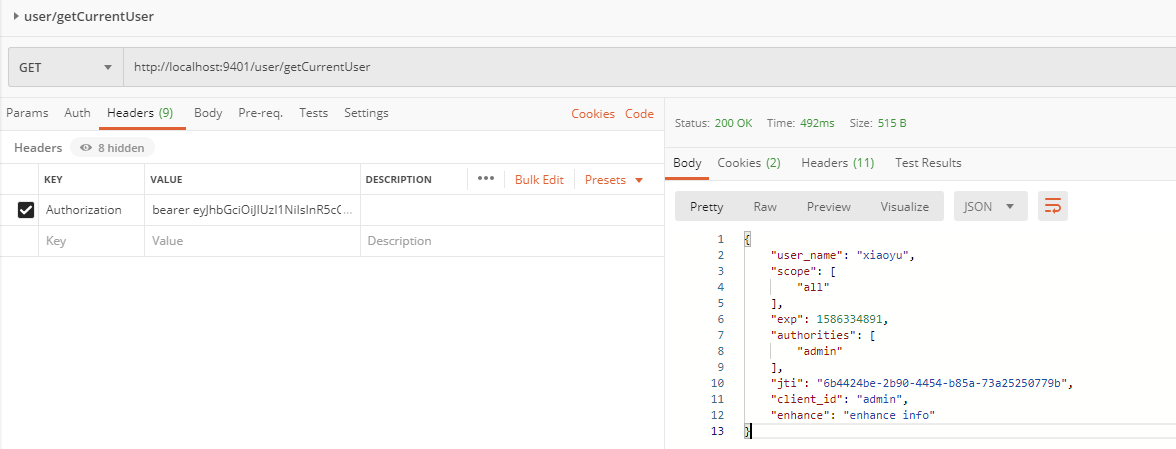Image resolution: width=1176 pixels, height=449 pixels.
Task: Click the DESCRIPTION column header
Action: (398, 180)
